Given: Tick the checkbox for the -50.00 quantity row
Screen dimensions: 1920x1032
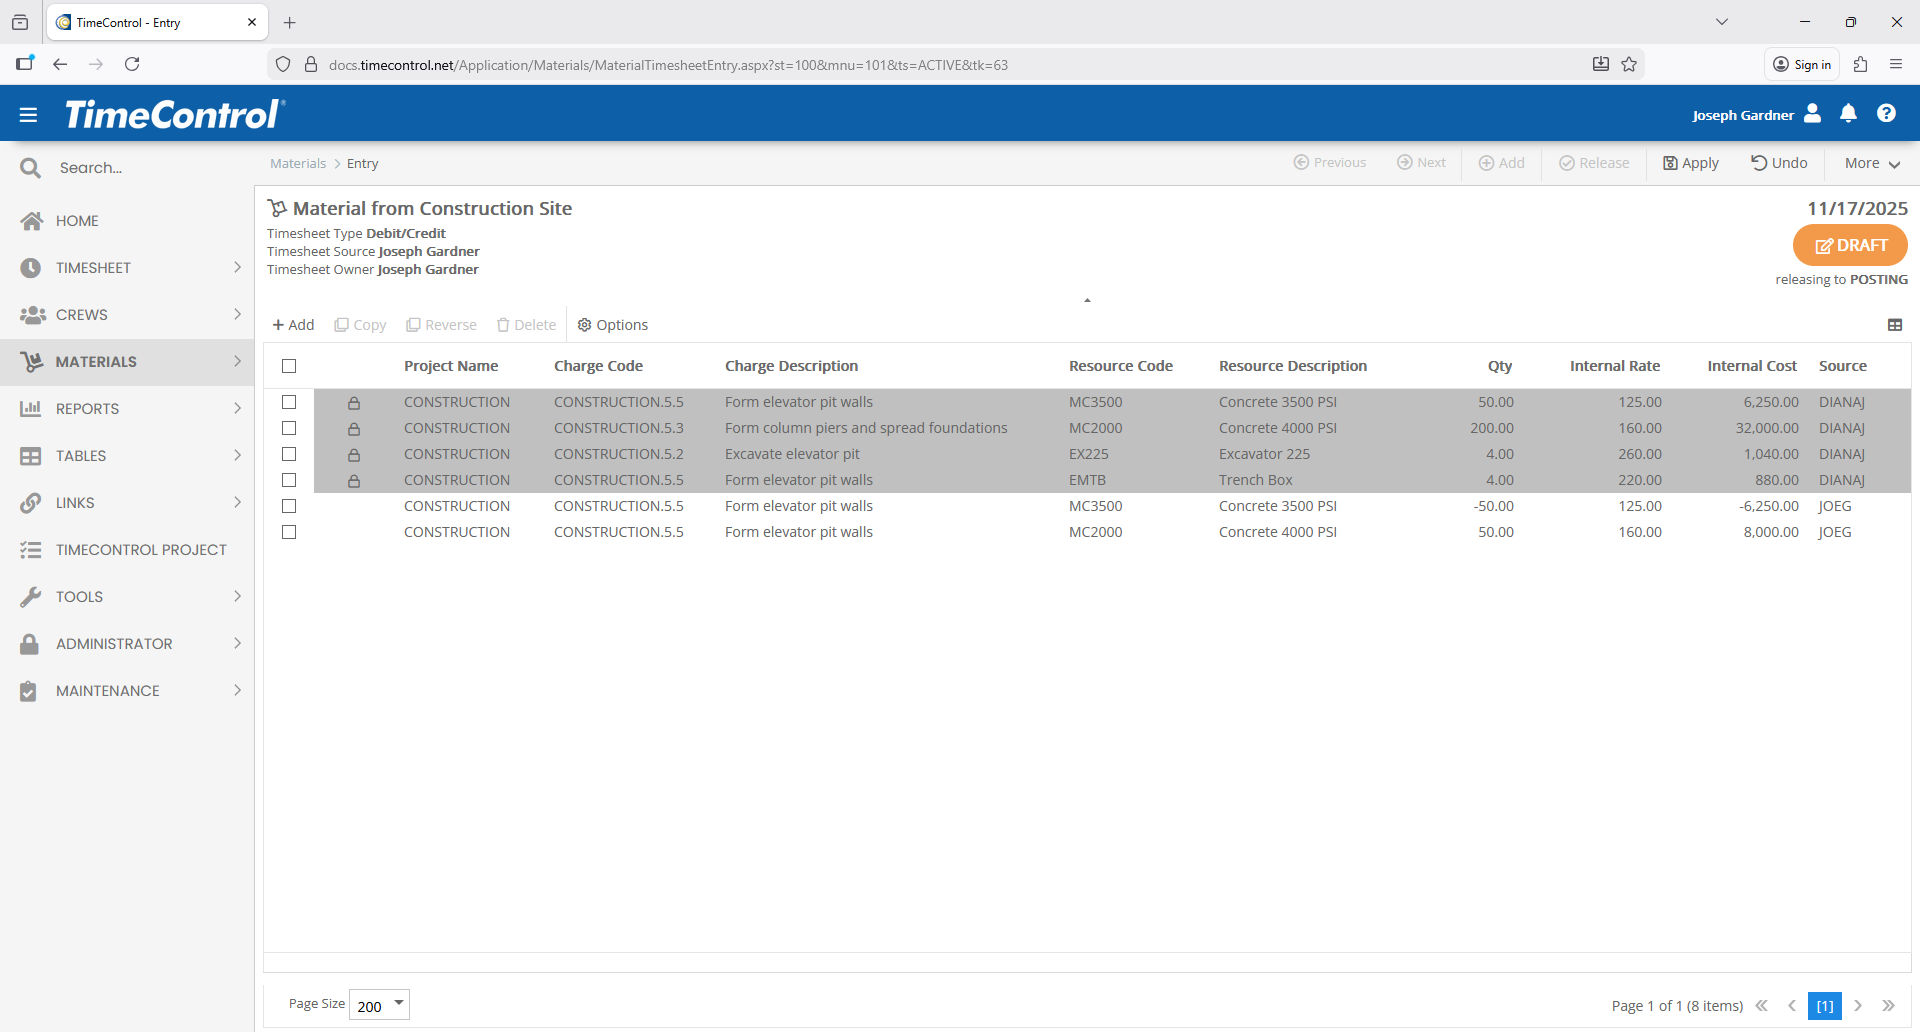Looking at the screenshot, I should [289, 506].
